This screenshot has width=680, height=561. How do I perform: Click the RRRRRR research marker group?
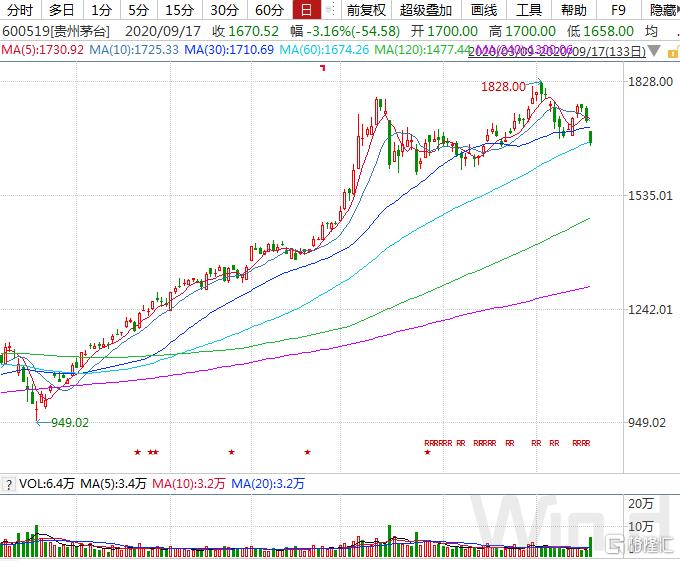coord(438,443)
